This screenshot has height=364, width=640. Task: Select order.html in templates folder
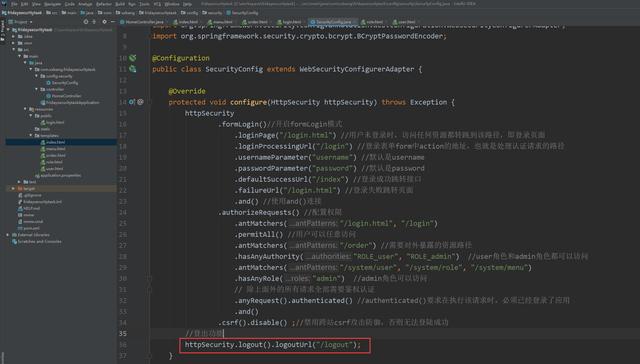tap(53, 155)
